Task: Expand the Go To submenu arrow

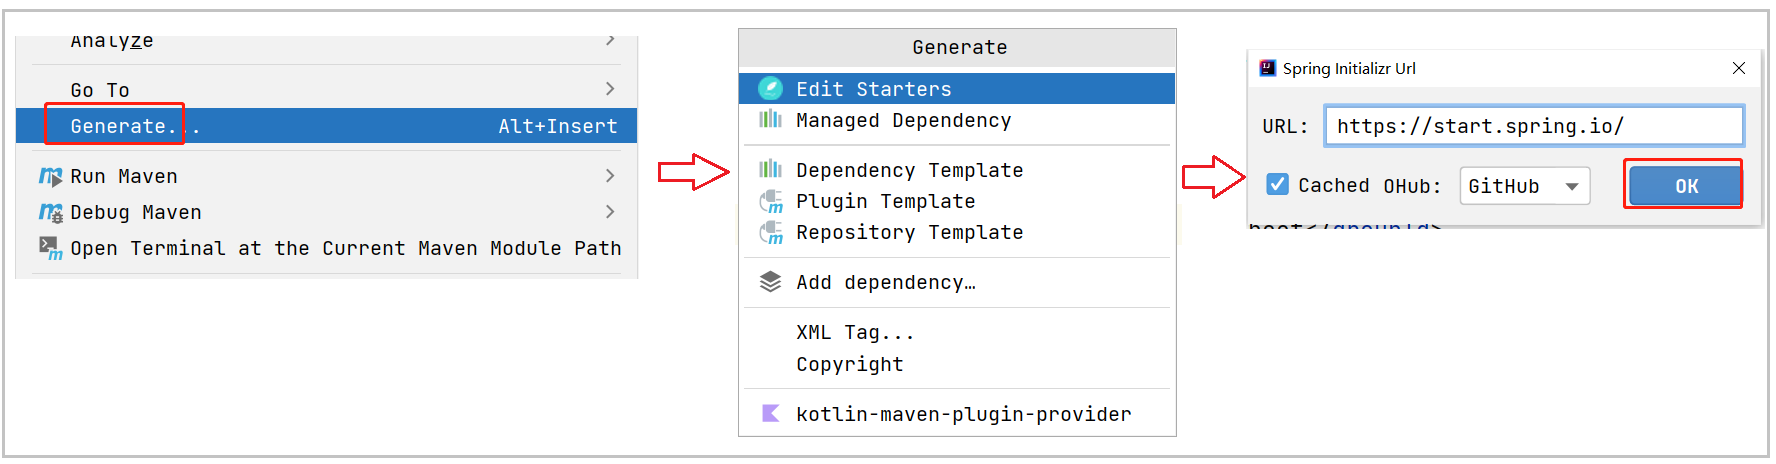Action: [610, 89]
